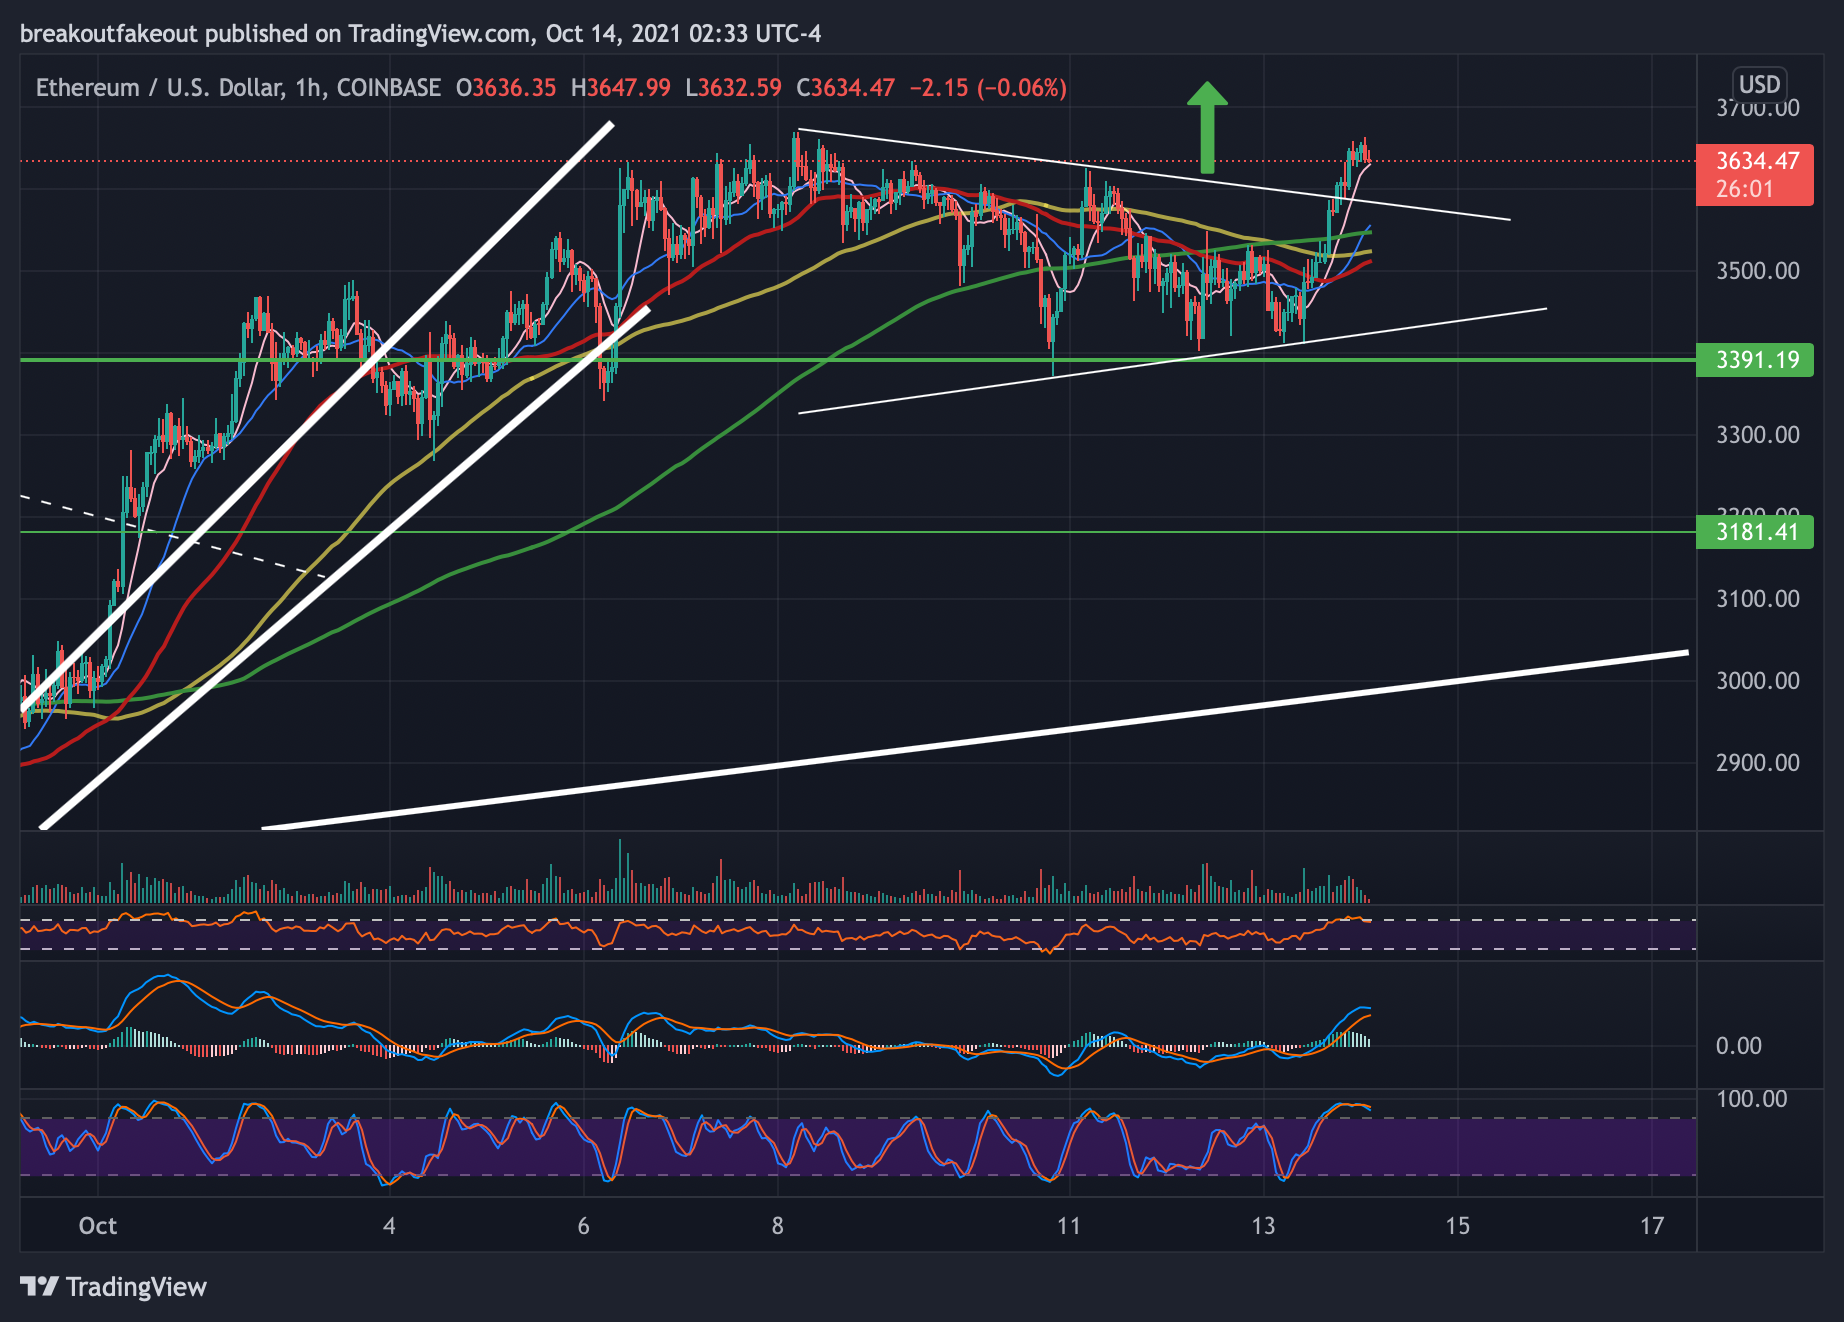Viewport: 1844px width, 1322px height.
Task: Click the 3000.00 price axis label
Action: pos(1757,681)
